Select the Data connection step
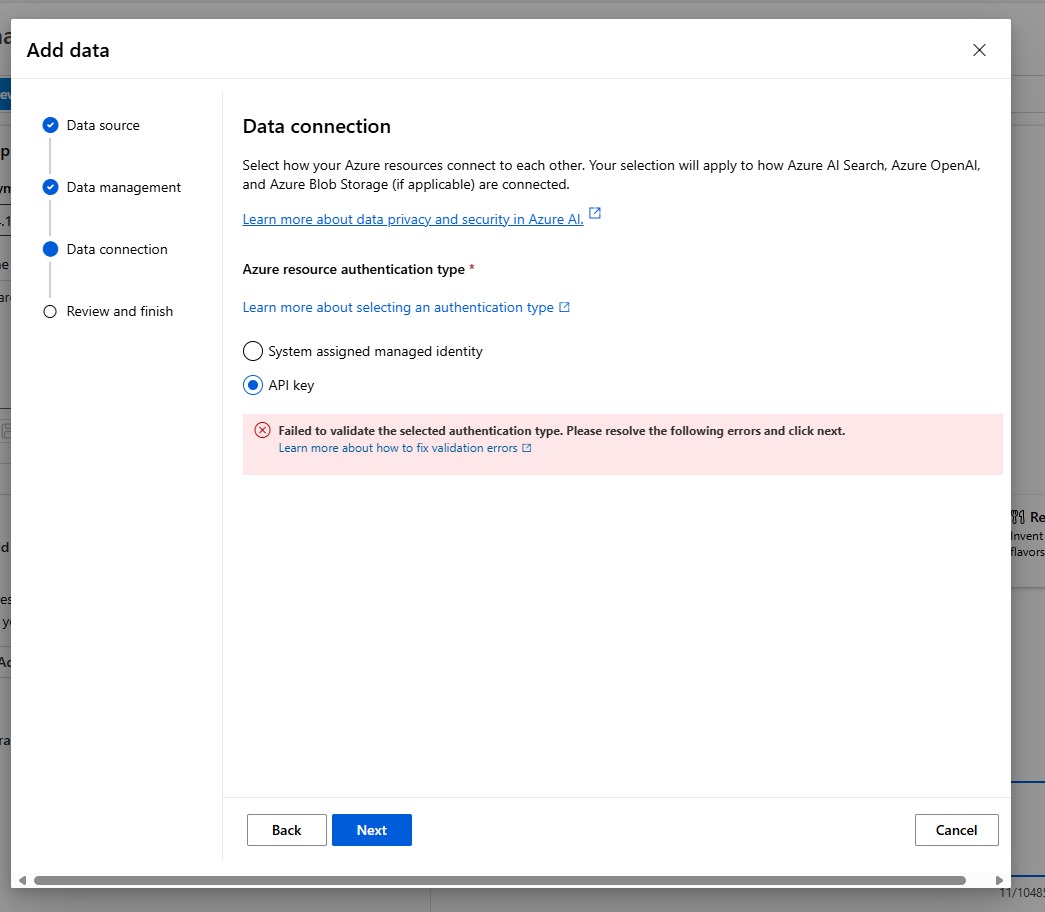 click(117, 249)
